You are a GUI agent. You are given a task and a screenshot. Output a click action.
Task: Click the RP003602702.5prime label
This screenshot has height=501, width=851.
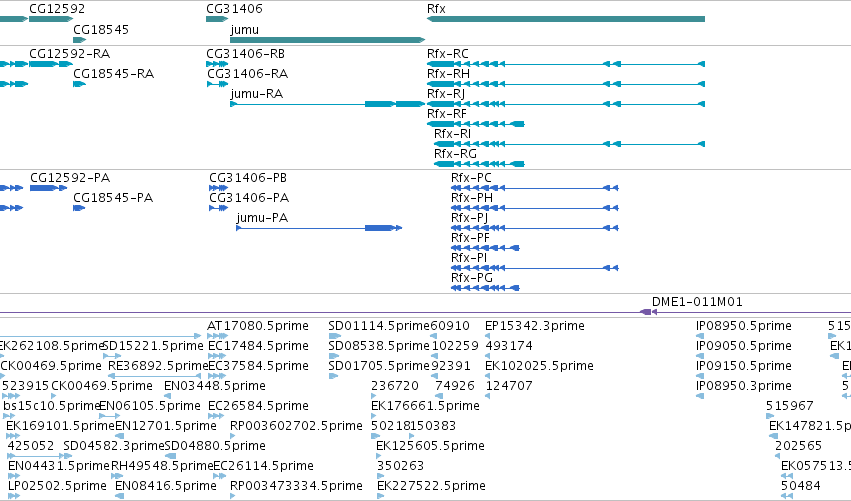point(296,426)
